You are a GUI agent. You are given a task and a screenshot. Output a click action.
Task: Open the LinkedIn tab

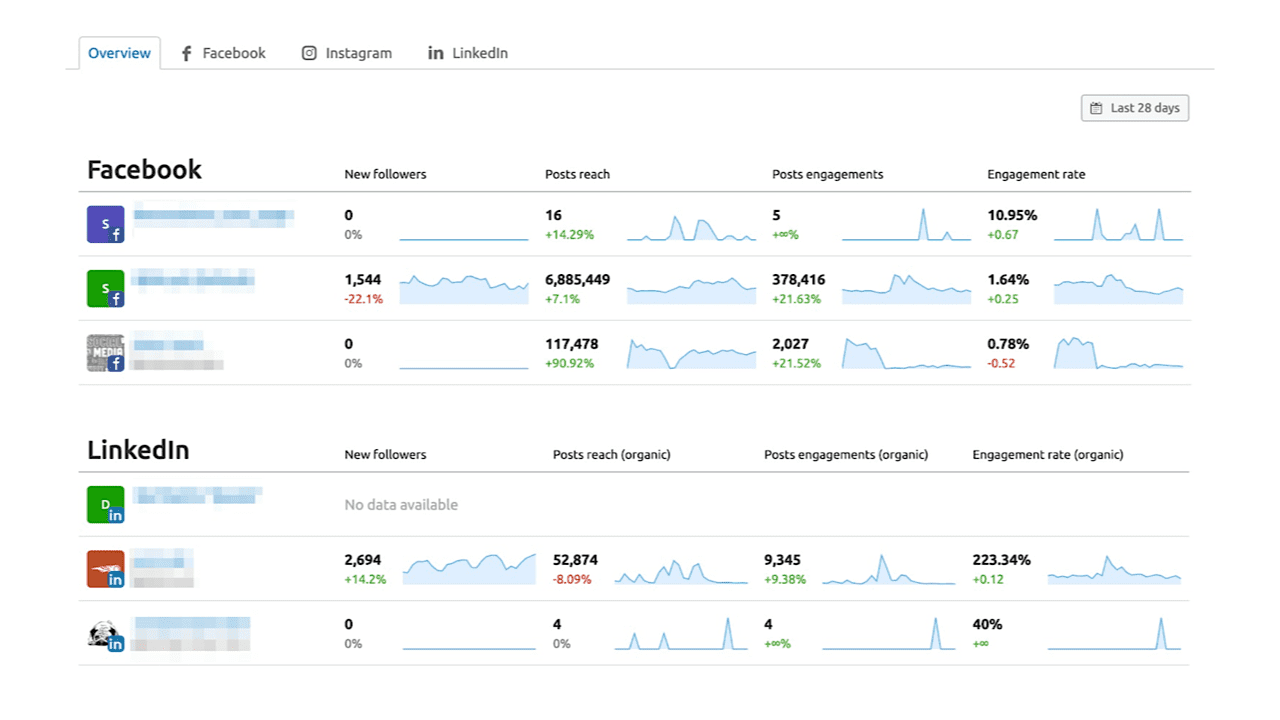pyautogui.click(x=478, y=53)
